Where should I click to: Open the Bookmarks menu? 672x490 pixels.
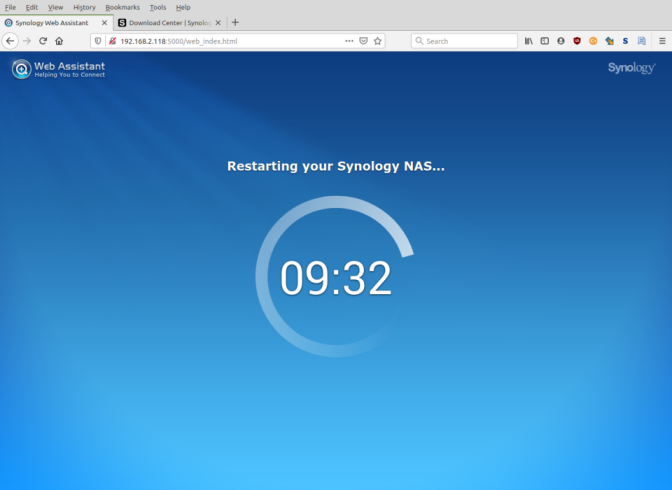click(x=123, y=7)
